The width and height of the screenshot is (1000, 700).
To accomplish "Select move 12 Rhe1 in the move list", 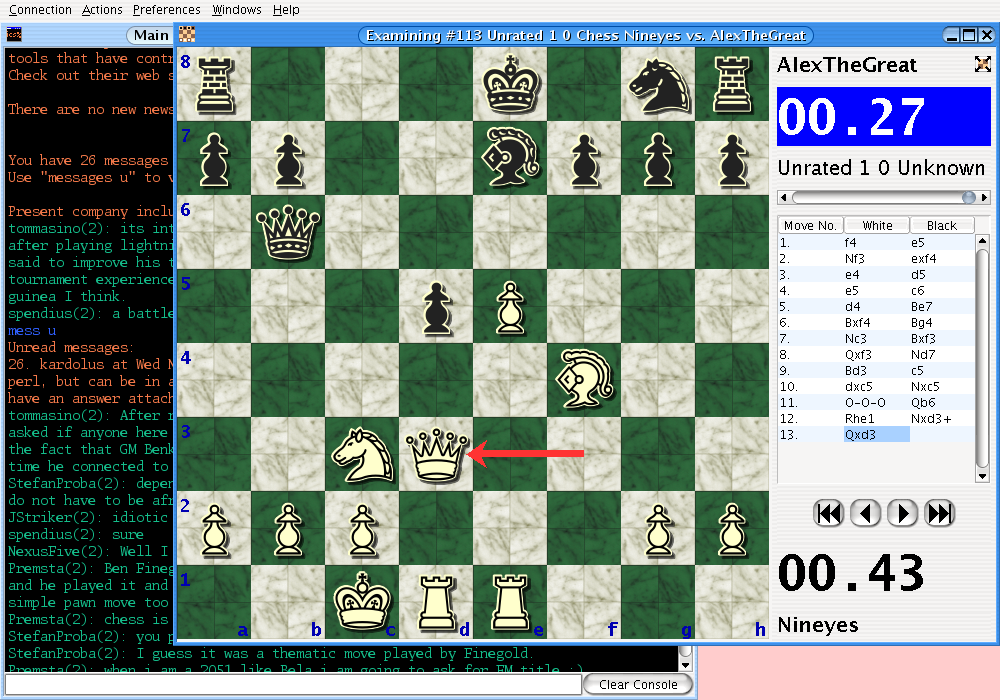I will [x=862, y=418].
